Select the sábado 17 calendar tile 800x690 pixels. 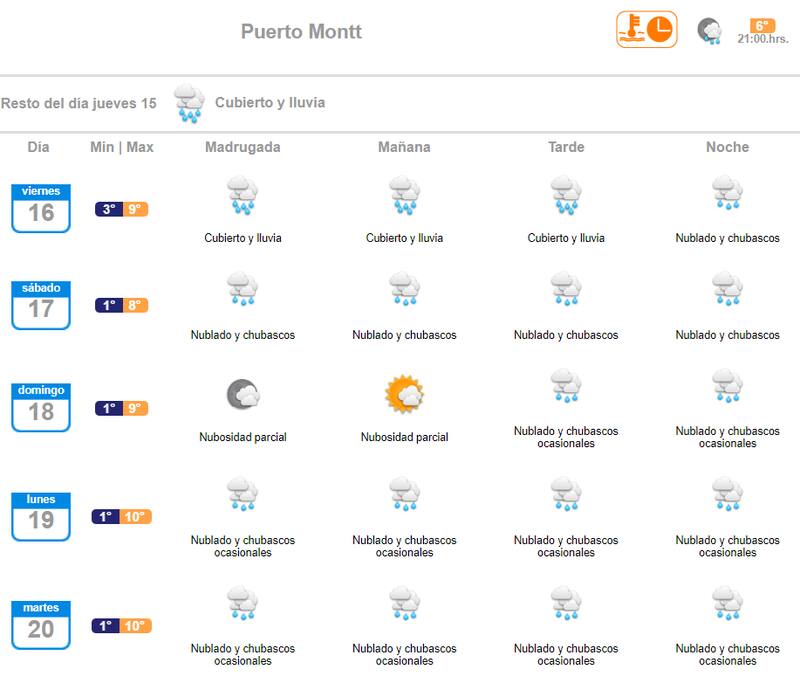point(41,304)
